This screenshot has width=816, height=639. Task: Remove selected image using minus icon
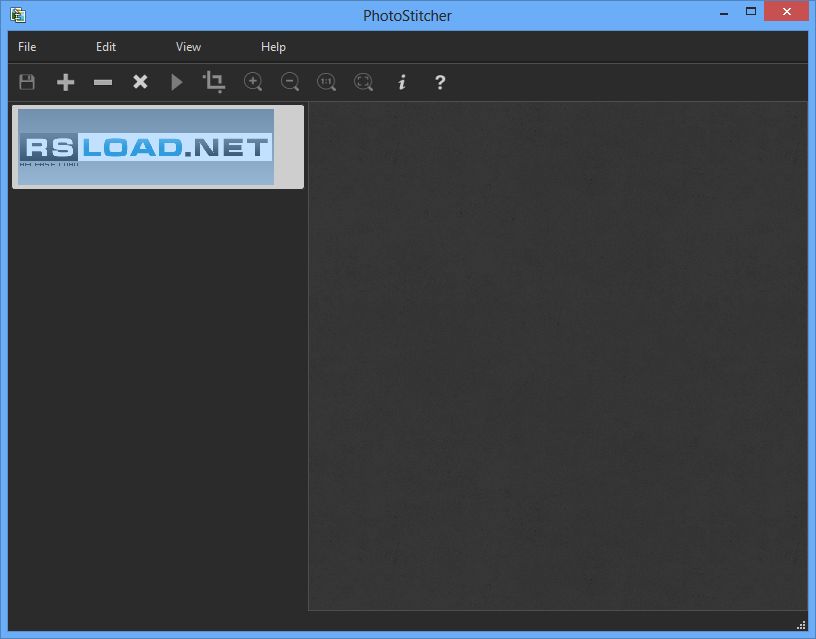coord(102,82)
